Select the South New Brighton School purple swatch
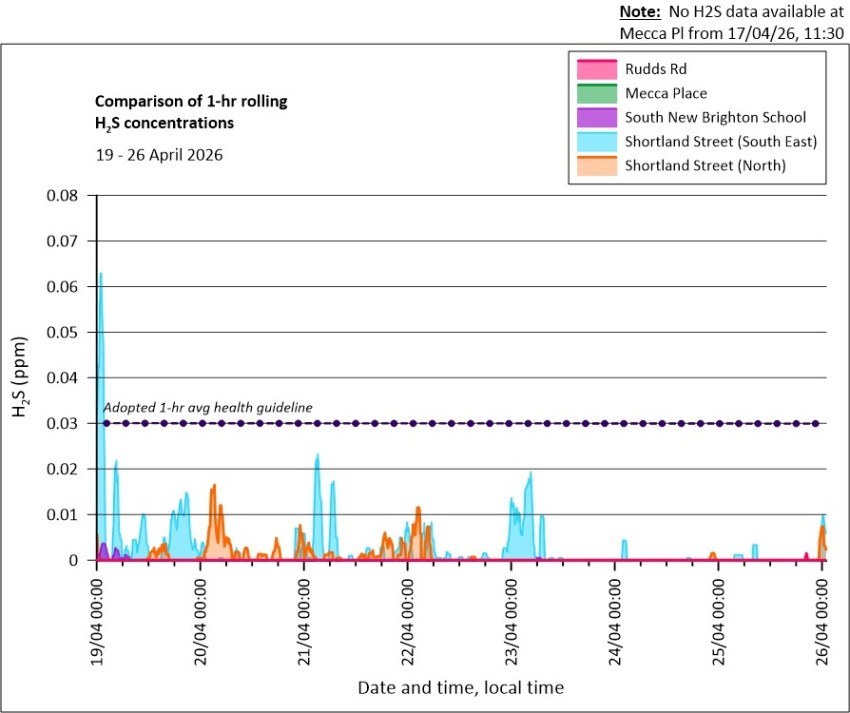Image resolution: width=850 pixels, height=713 pixels. 596,117
